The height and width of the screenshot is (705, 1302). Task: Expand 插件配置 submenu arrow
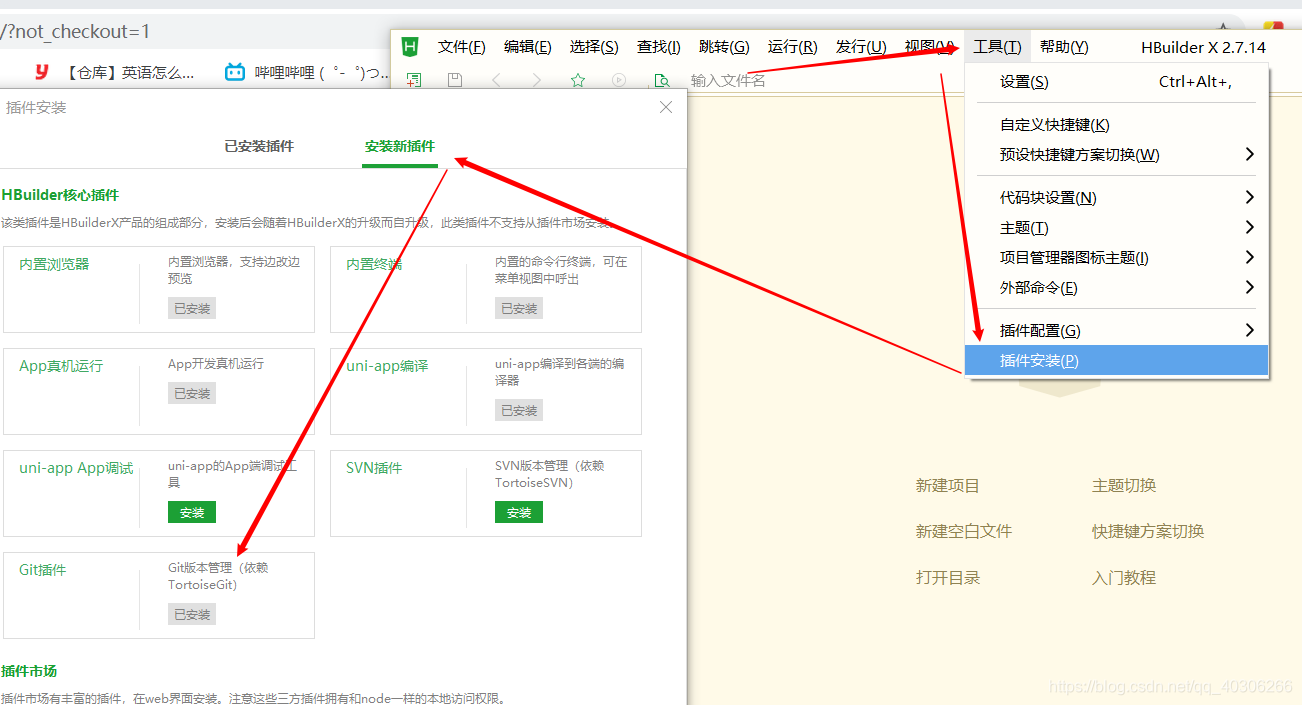tap(1249, 330)
